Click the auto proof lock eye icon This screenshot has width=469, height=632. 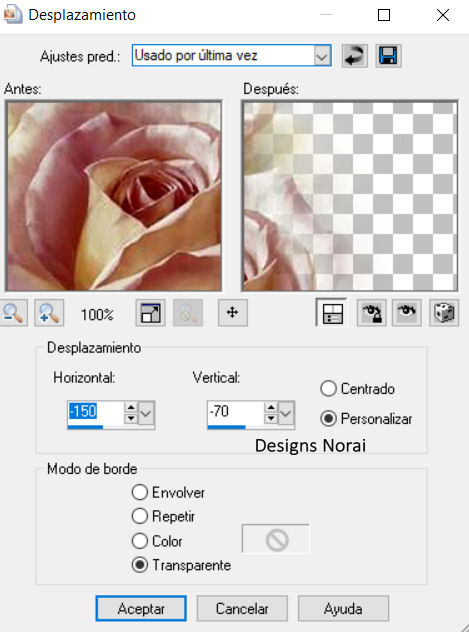[371, 313]
